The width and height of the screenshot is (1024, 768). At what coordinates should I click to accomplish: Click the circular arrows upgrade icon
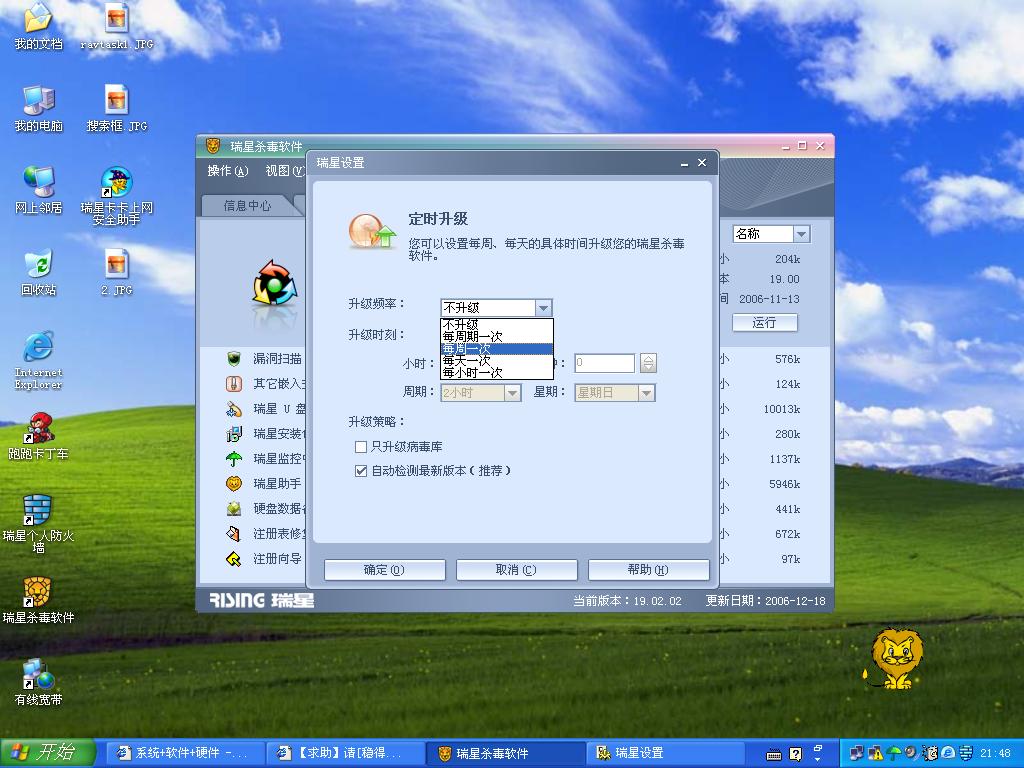275,283
